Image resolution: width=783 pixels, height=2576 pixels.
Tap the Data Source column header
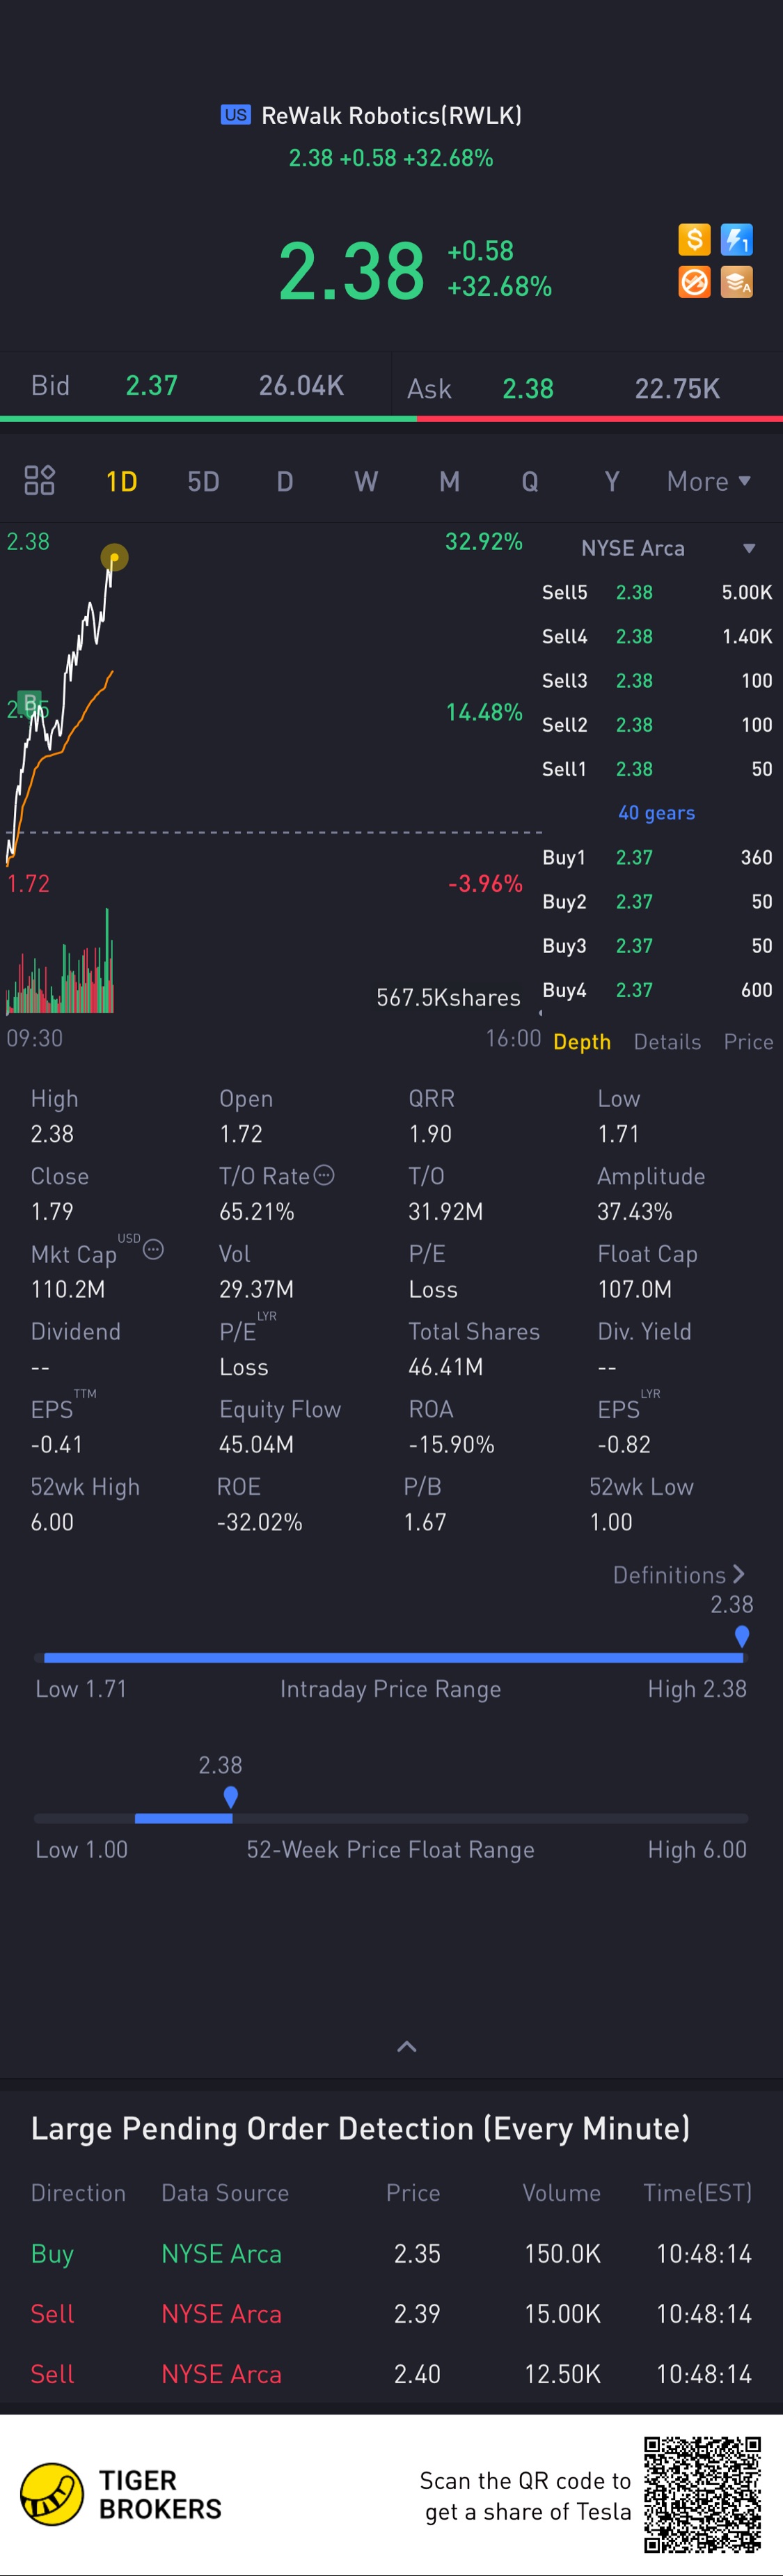tap(225, 2193)
